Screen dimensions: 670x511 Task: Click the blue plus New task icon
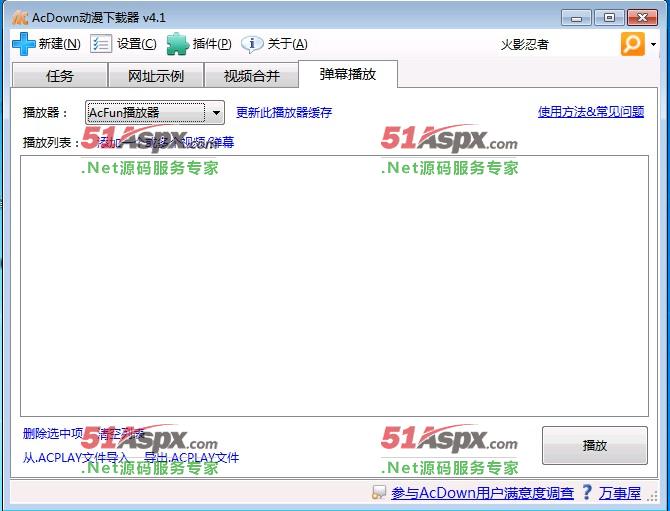click(24, 44)
